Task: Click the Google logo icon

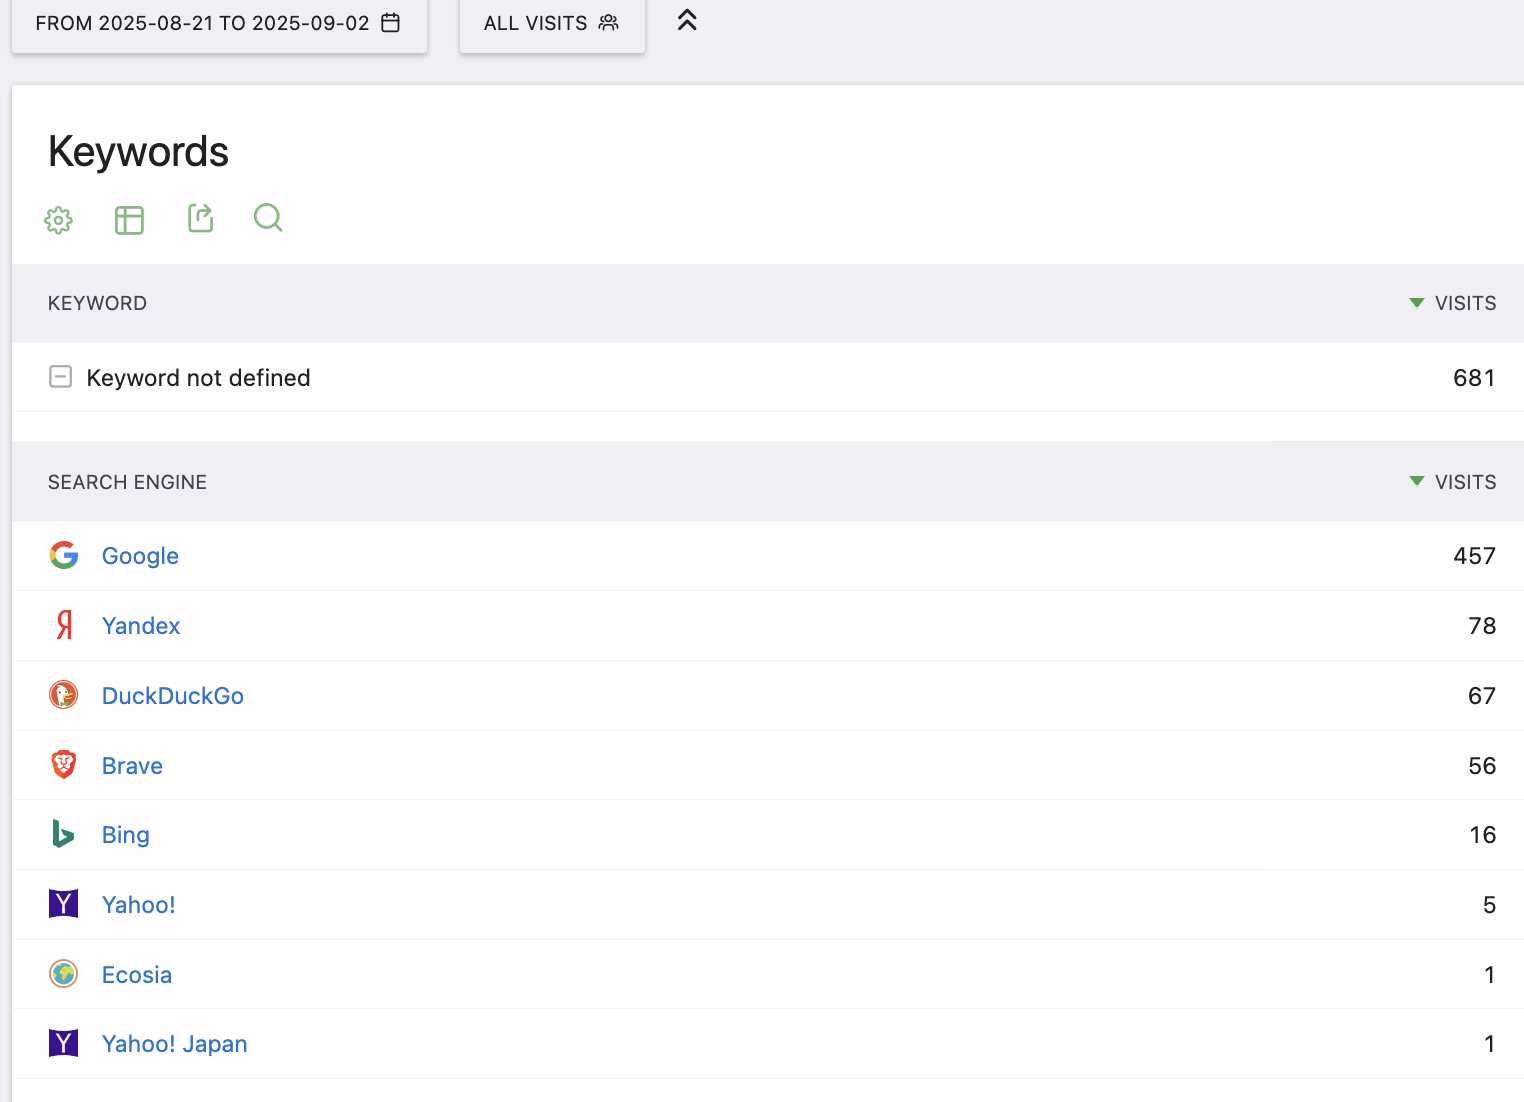Action: click(x=64, y=555)
